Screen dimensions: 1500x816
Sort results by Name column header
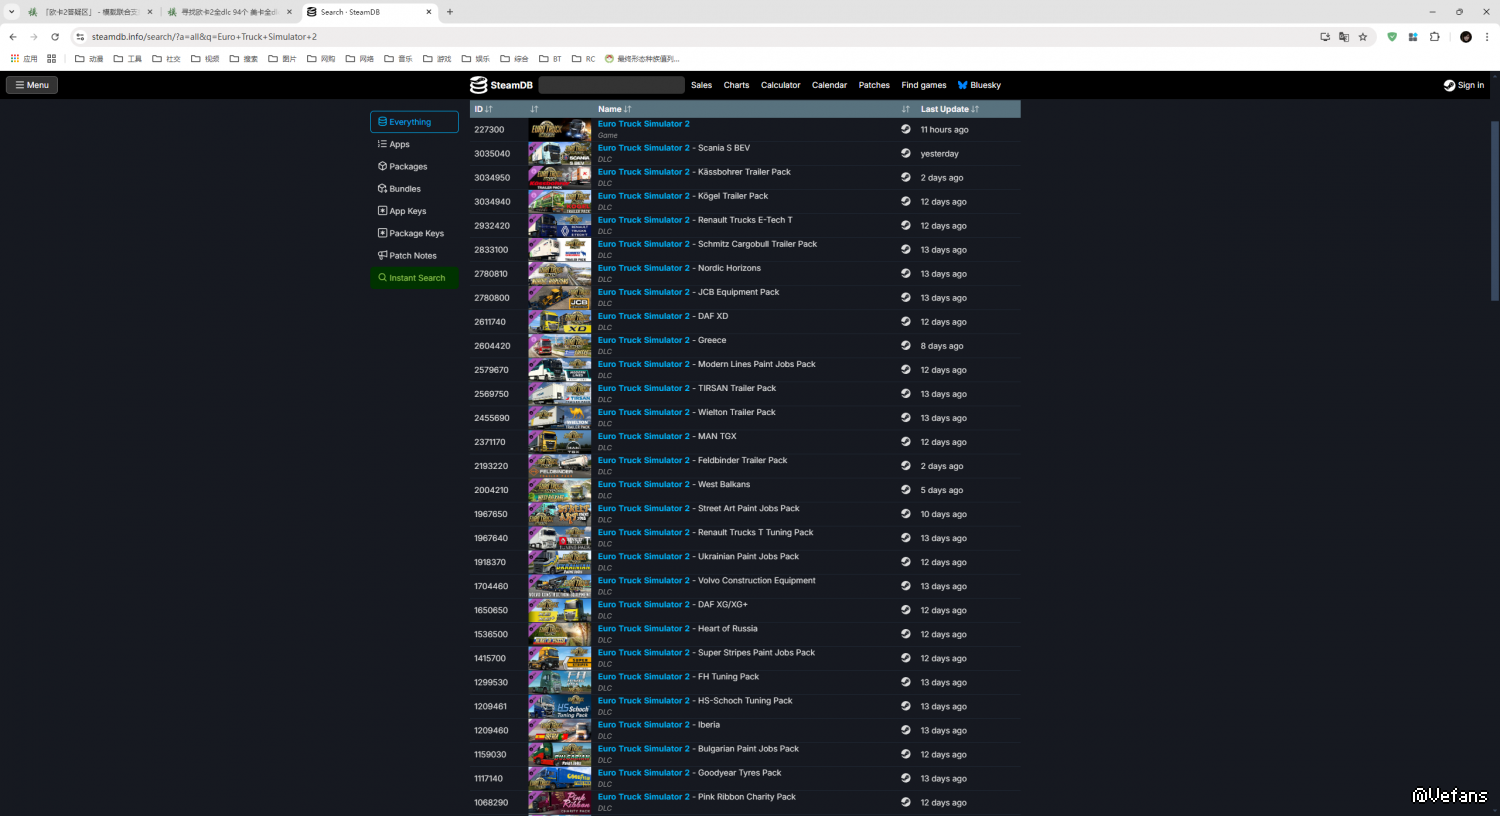614,109
